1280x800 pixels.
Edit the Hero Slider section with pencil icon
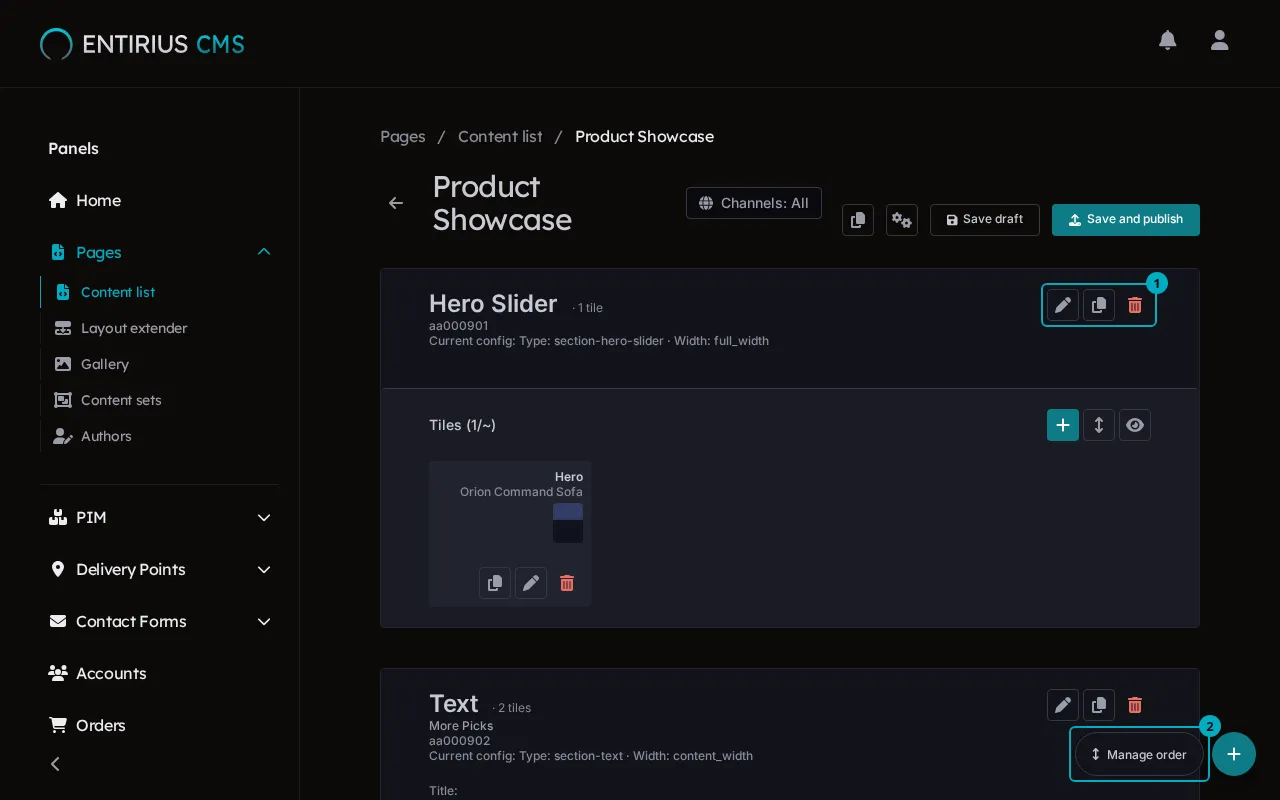click(x=1063, y=305)
